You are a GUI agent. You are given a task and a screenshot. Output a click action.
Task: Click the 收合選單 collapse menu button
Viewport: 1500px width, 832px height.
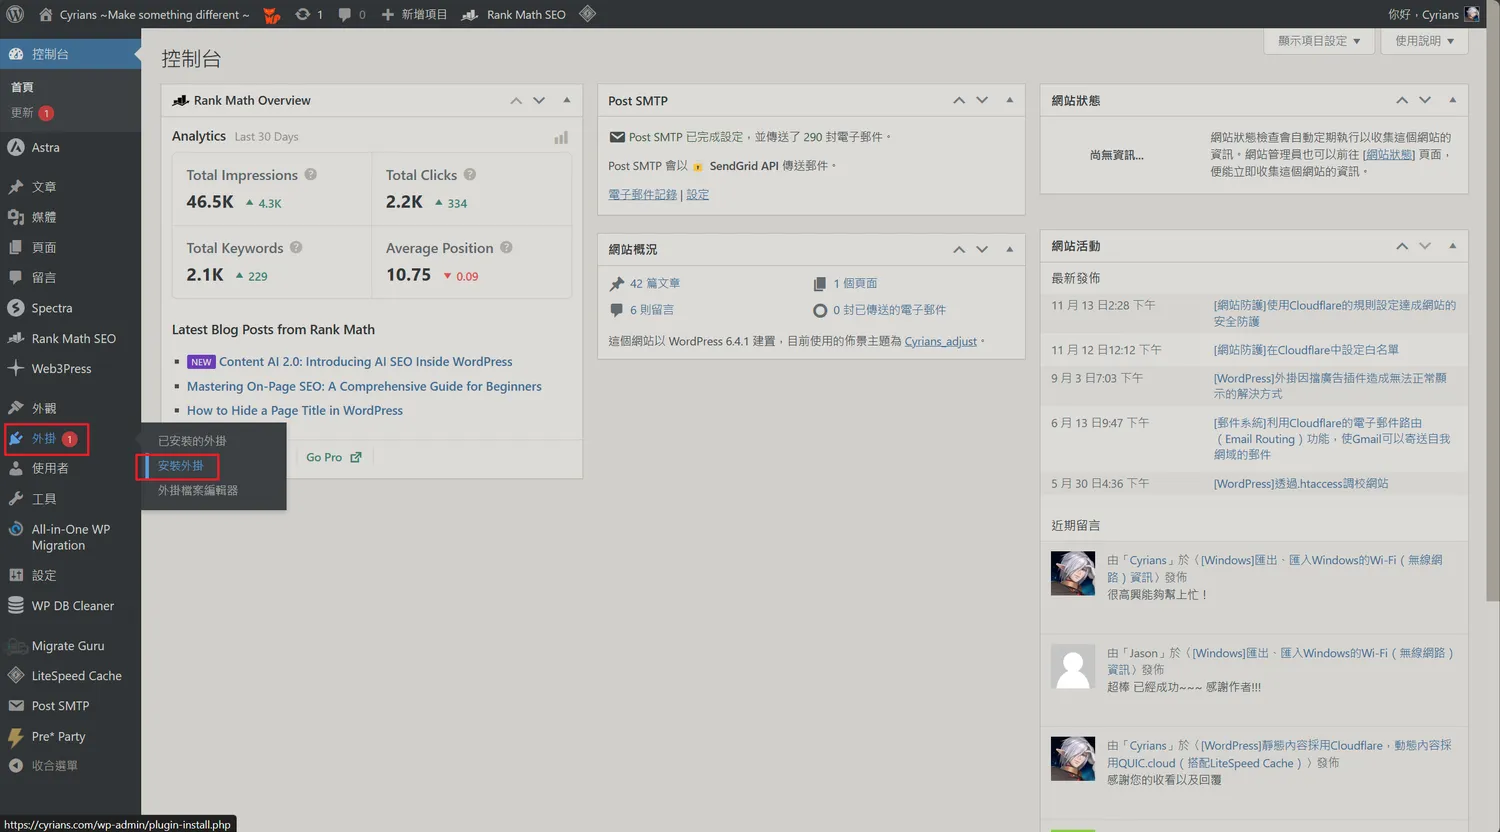point(54,766)
